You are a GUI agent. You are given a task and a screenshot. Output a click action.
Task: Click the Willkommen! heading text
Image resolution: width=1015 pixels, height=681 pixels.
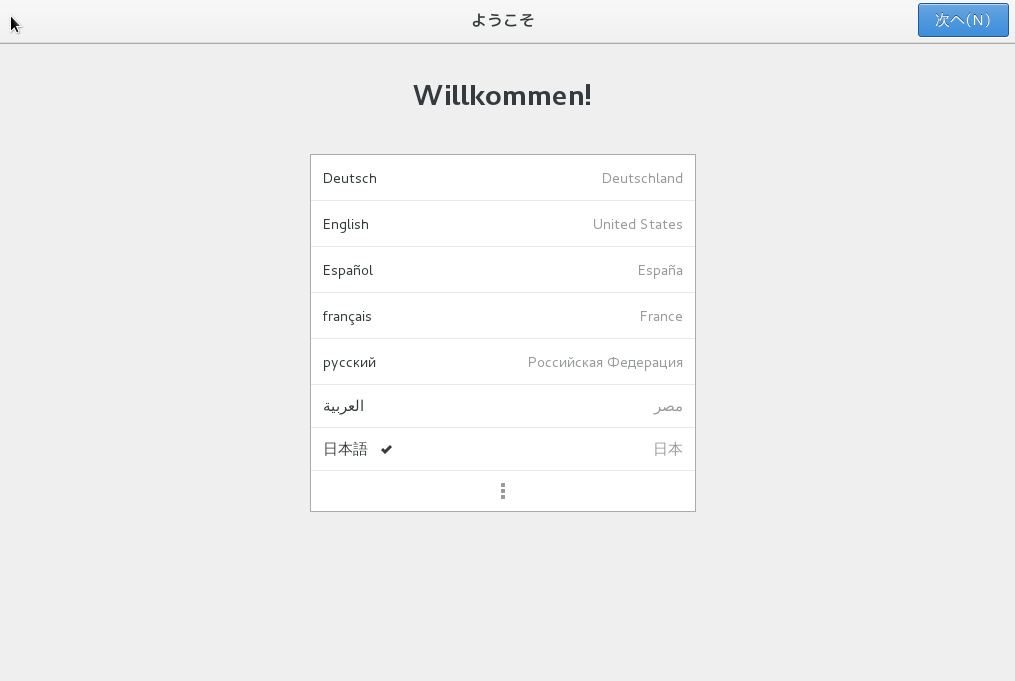point(502,95)
